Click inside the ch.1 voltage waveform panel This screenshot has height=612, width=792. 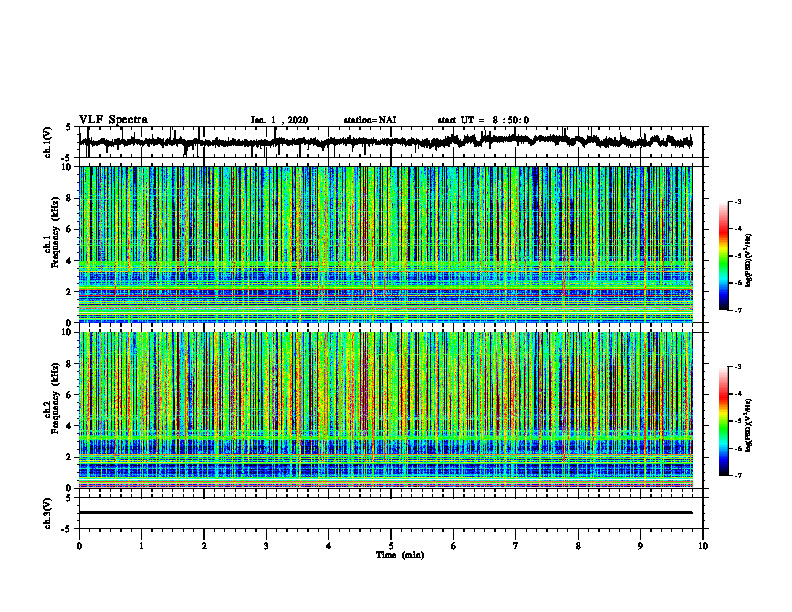coord(391,142)
